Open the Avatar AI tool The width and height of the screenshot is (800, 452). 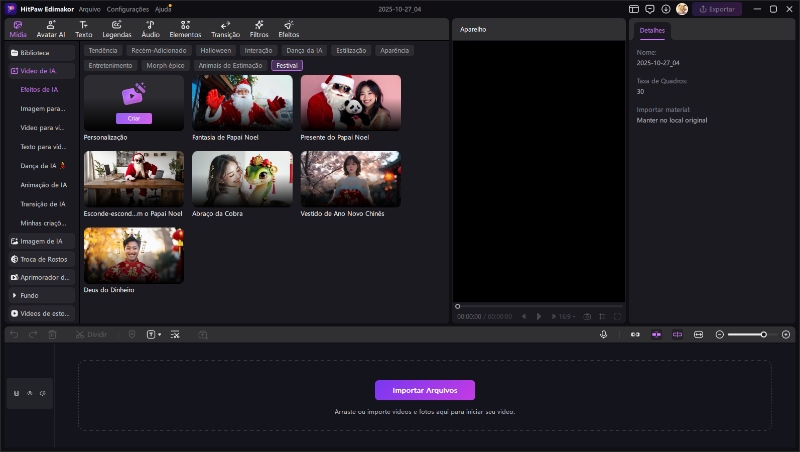pos(50,28)
